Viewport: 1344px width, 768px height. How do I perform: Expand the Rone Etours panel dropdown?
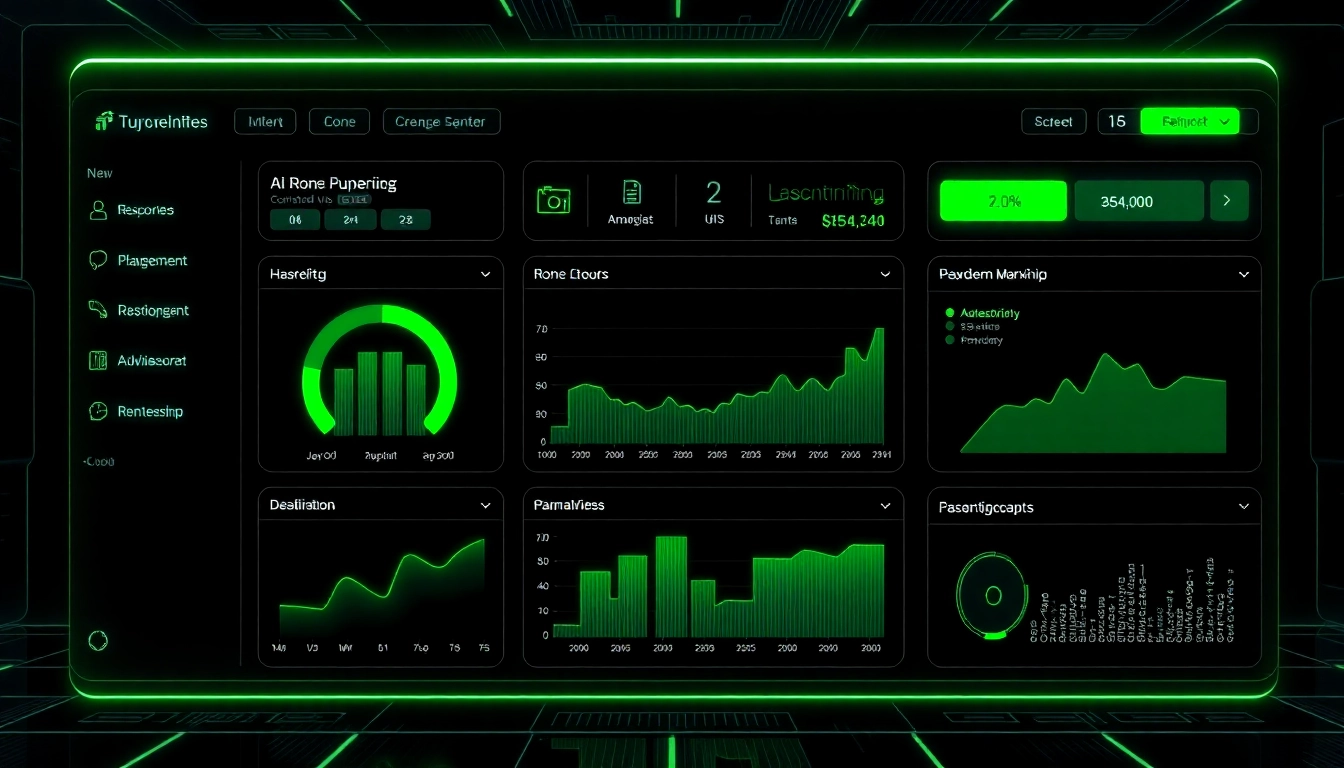tap(885, 274)
